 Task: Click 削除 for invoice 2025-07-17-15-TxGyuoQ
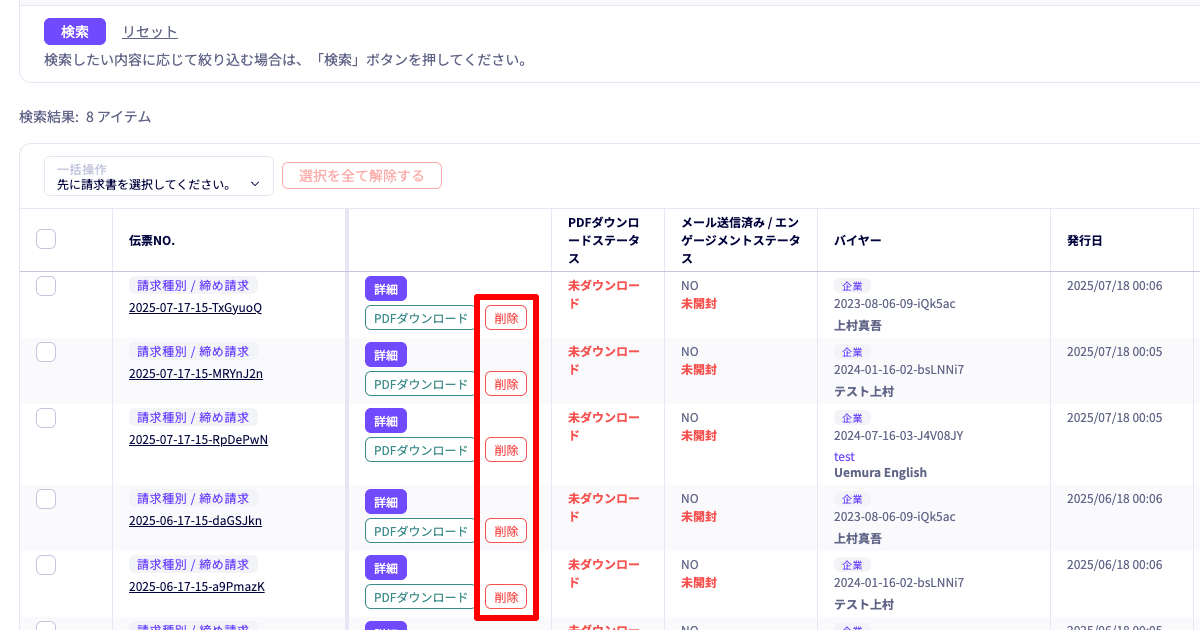point(506,318)
